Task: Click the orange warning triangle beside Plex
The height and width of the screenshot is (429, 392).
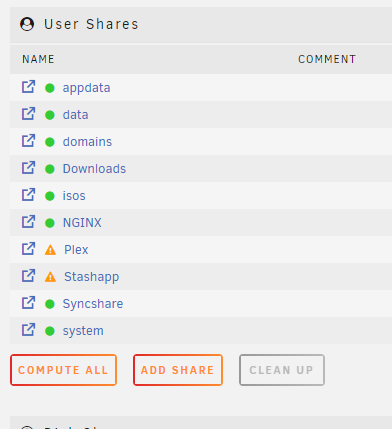Action: [50, 250]
